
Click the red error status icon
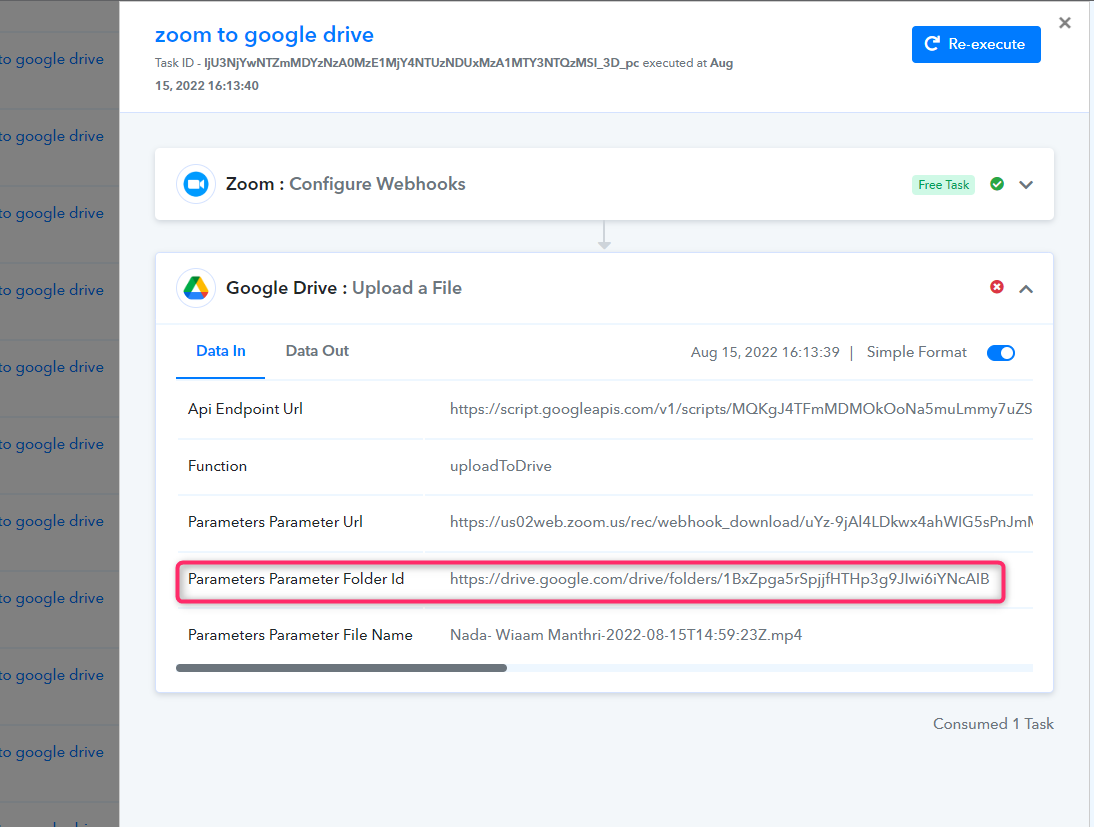pos(997,287)
